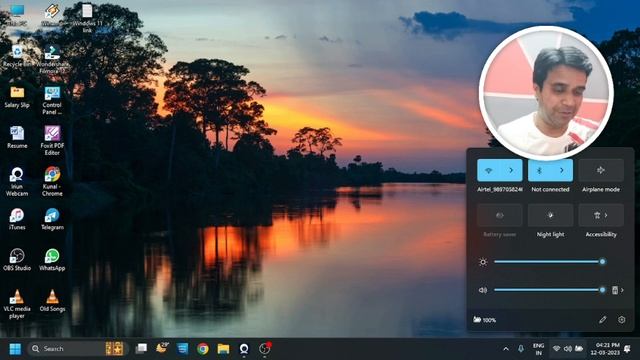This screenshot has width=640, height=360.
Task: Launch Wondershare Filmora 12 shortcut
Action: (52, 60)
